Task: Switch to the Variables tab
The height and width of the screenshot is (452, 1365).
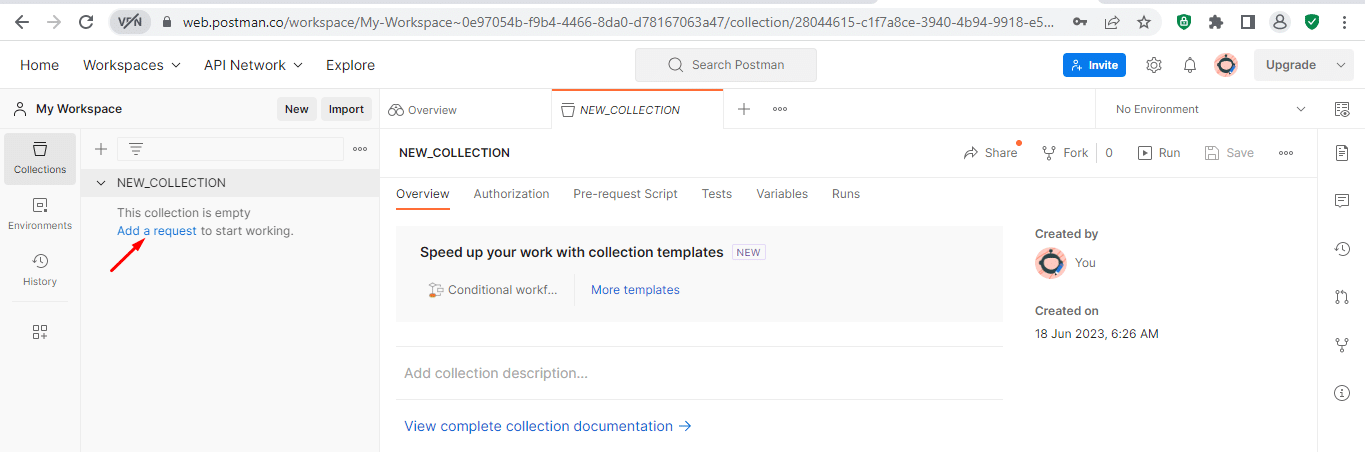Action: pyautogui.click(x=782, y=194)
